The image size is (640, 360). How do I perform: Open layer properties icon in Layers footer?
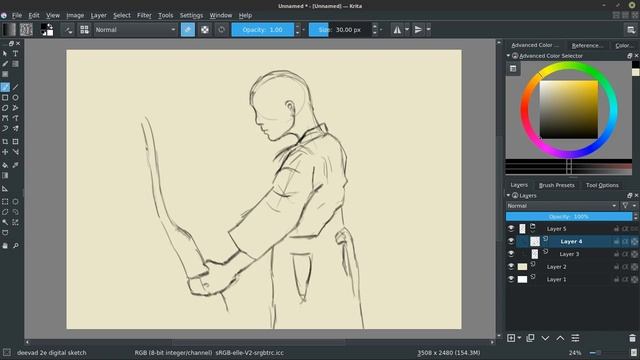pos(576,338)
